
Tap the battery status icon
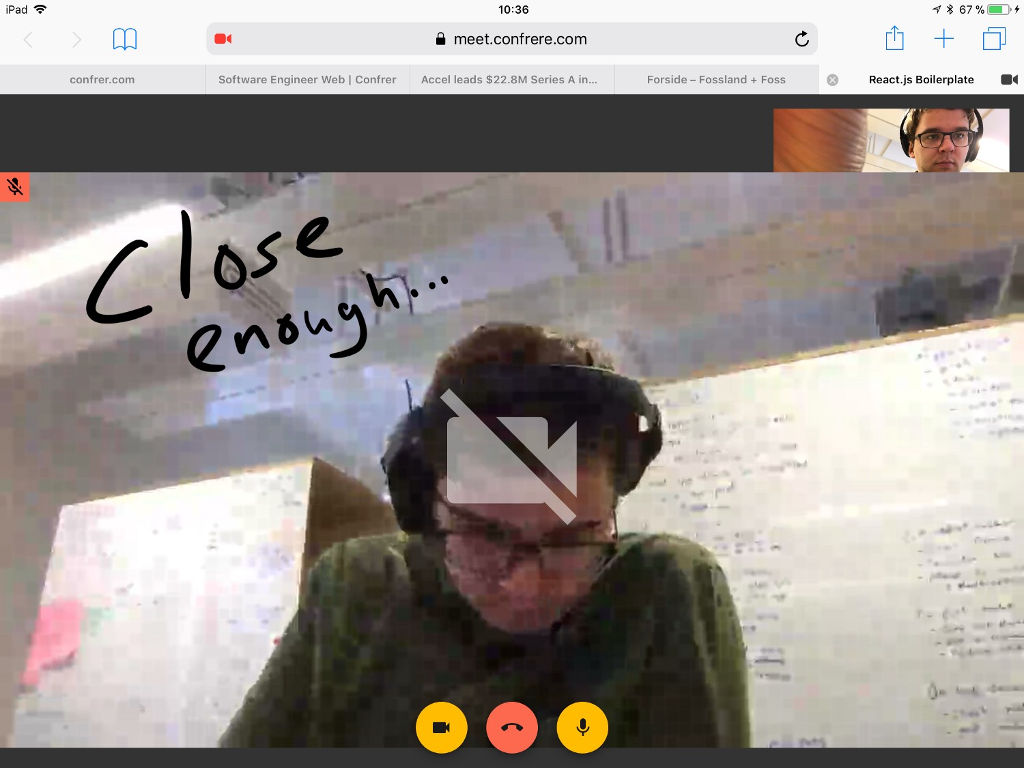[x=1000, y=9]
